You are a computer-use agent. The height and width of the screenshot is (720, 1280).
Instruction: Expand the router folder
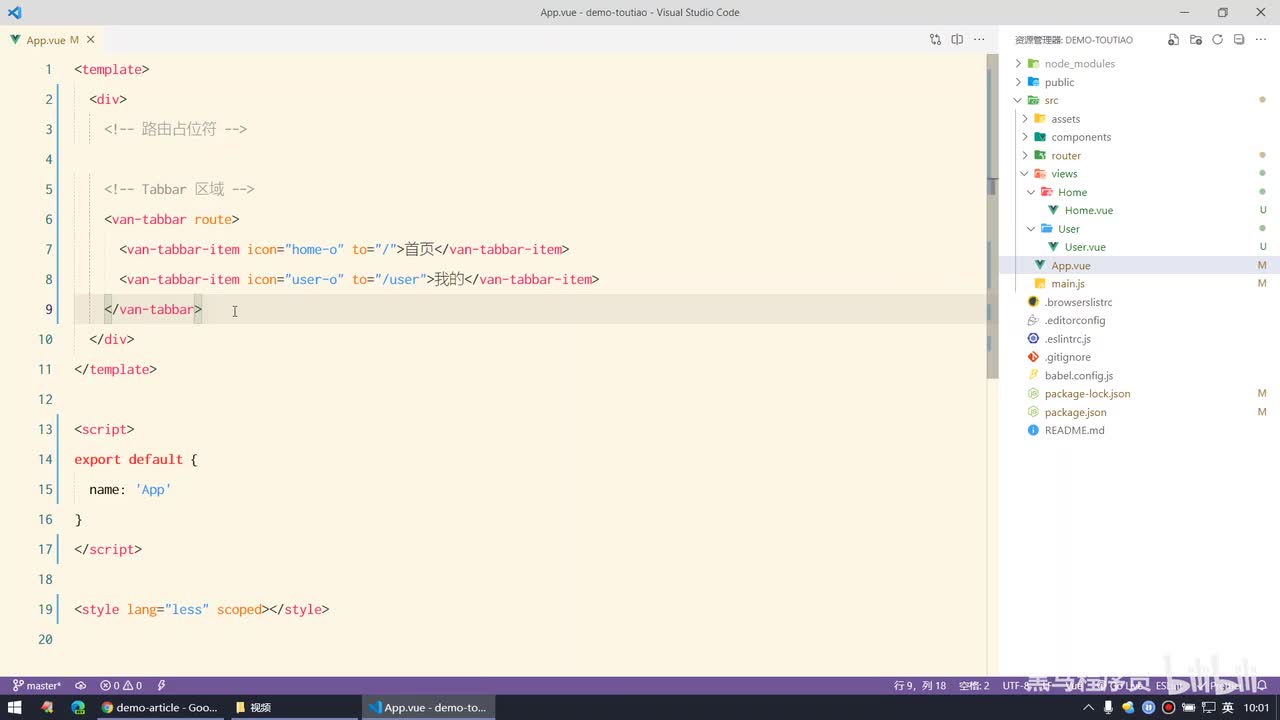pos(1025,155)
